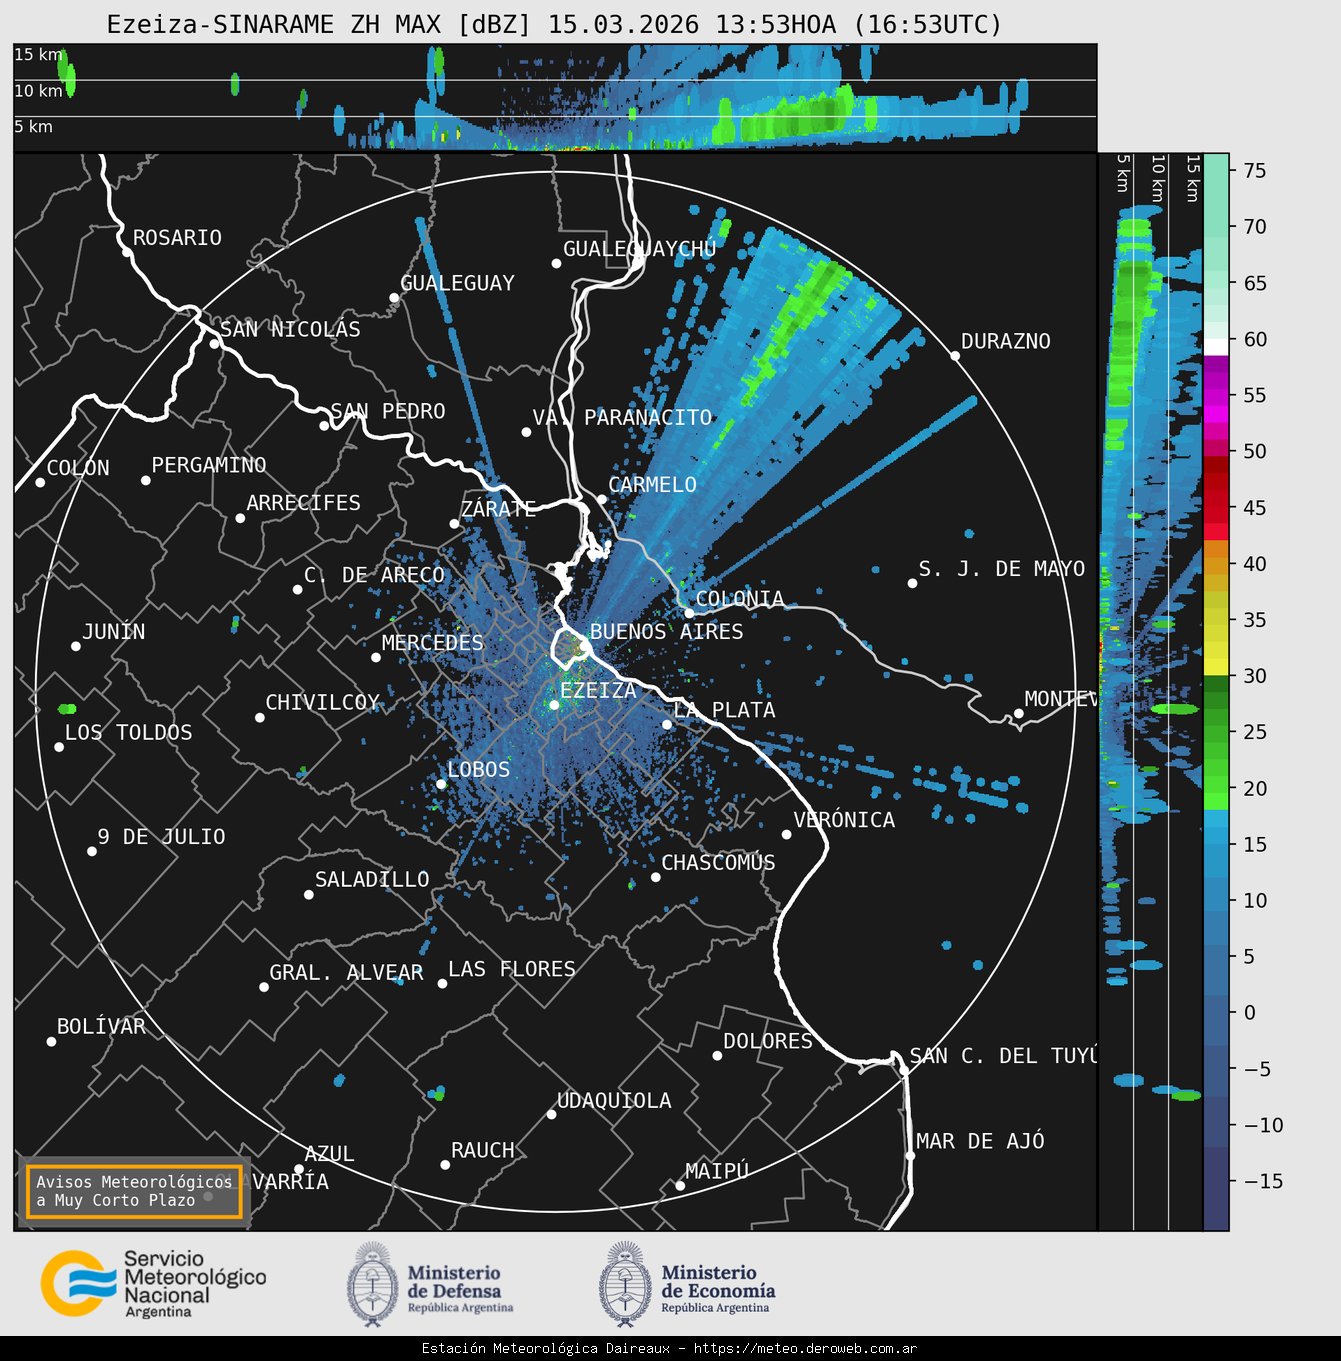Click the Rosario city marker dot
The width and height of the screenshot is (1341, 1361).
[x=127, y=252]
